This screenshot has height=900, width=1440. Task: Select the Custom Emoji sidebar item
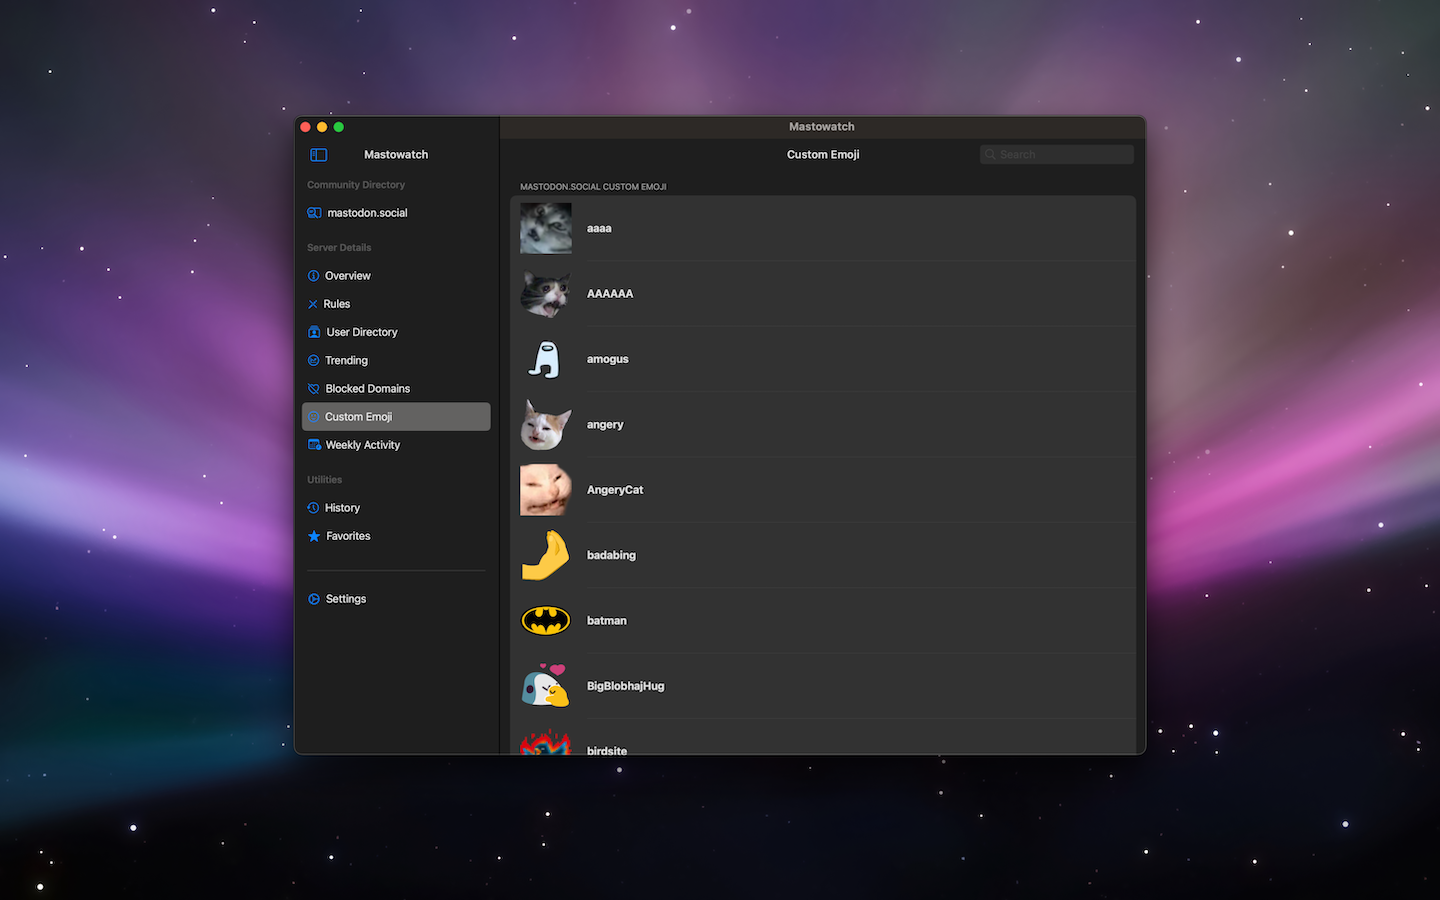[x=396, y=417]
